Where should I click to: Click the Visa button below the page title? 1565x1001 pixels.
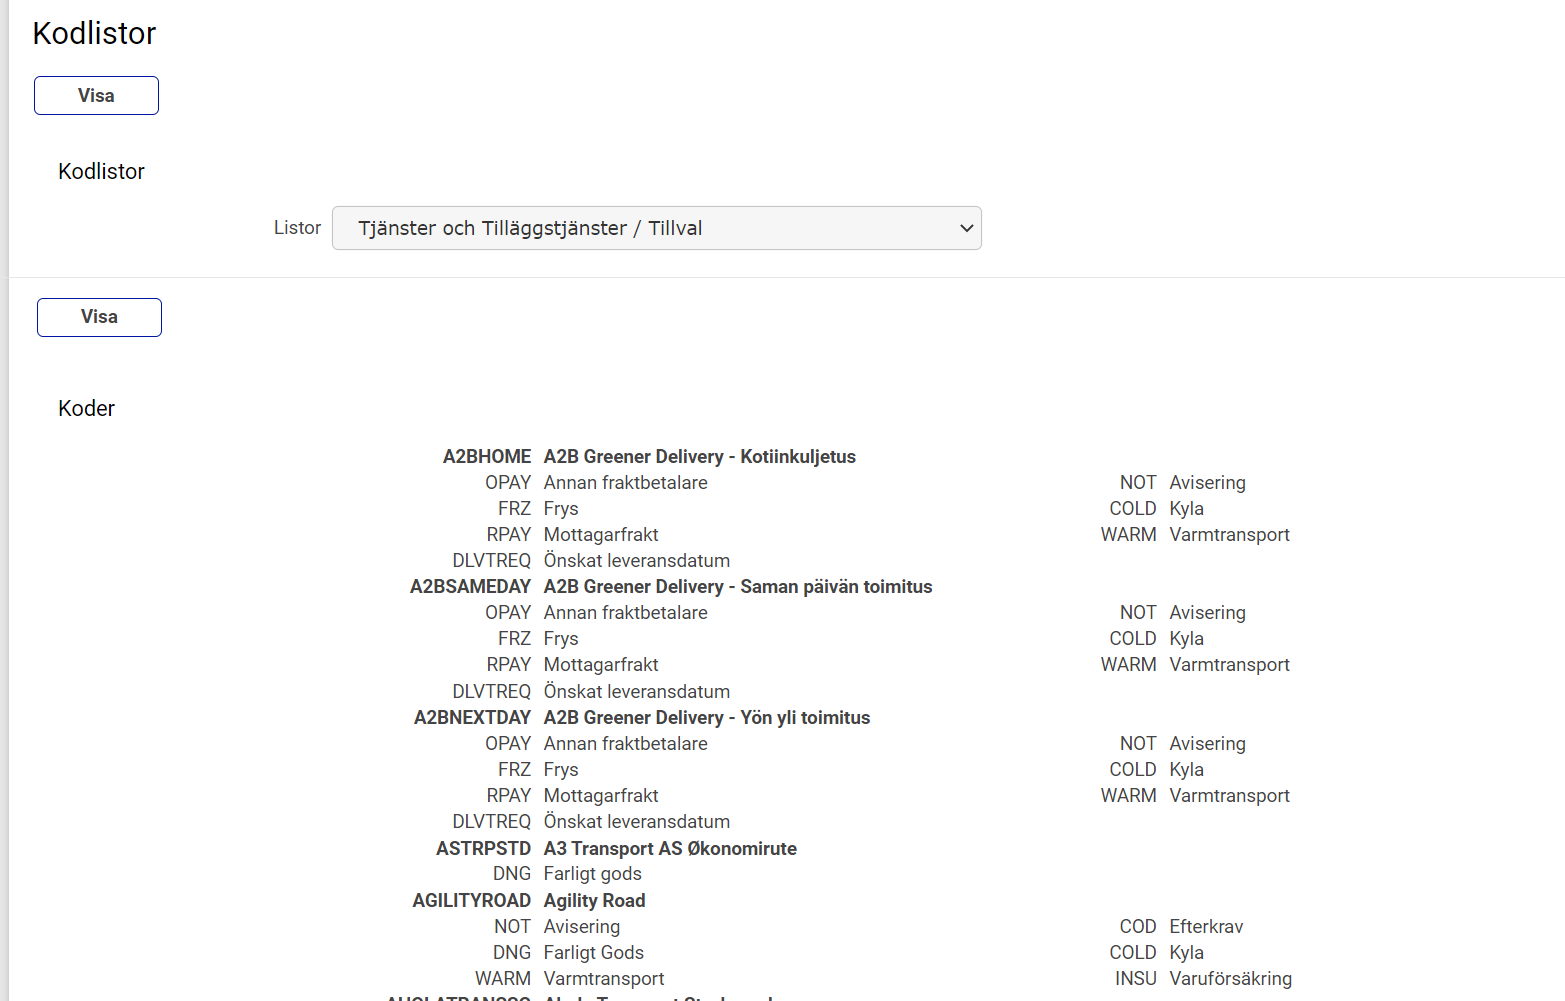[x=96, y=96]
